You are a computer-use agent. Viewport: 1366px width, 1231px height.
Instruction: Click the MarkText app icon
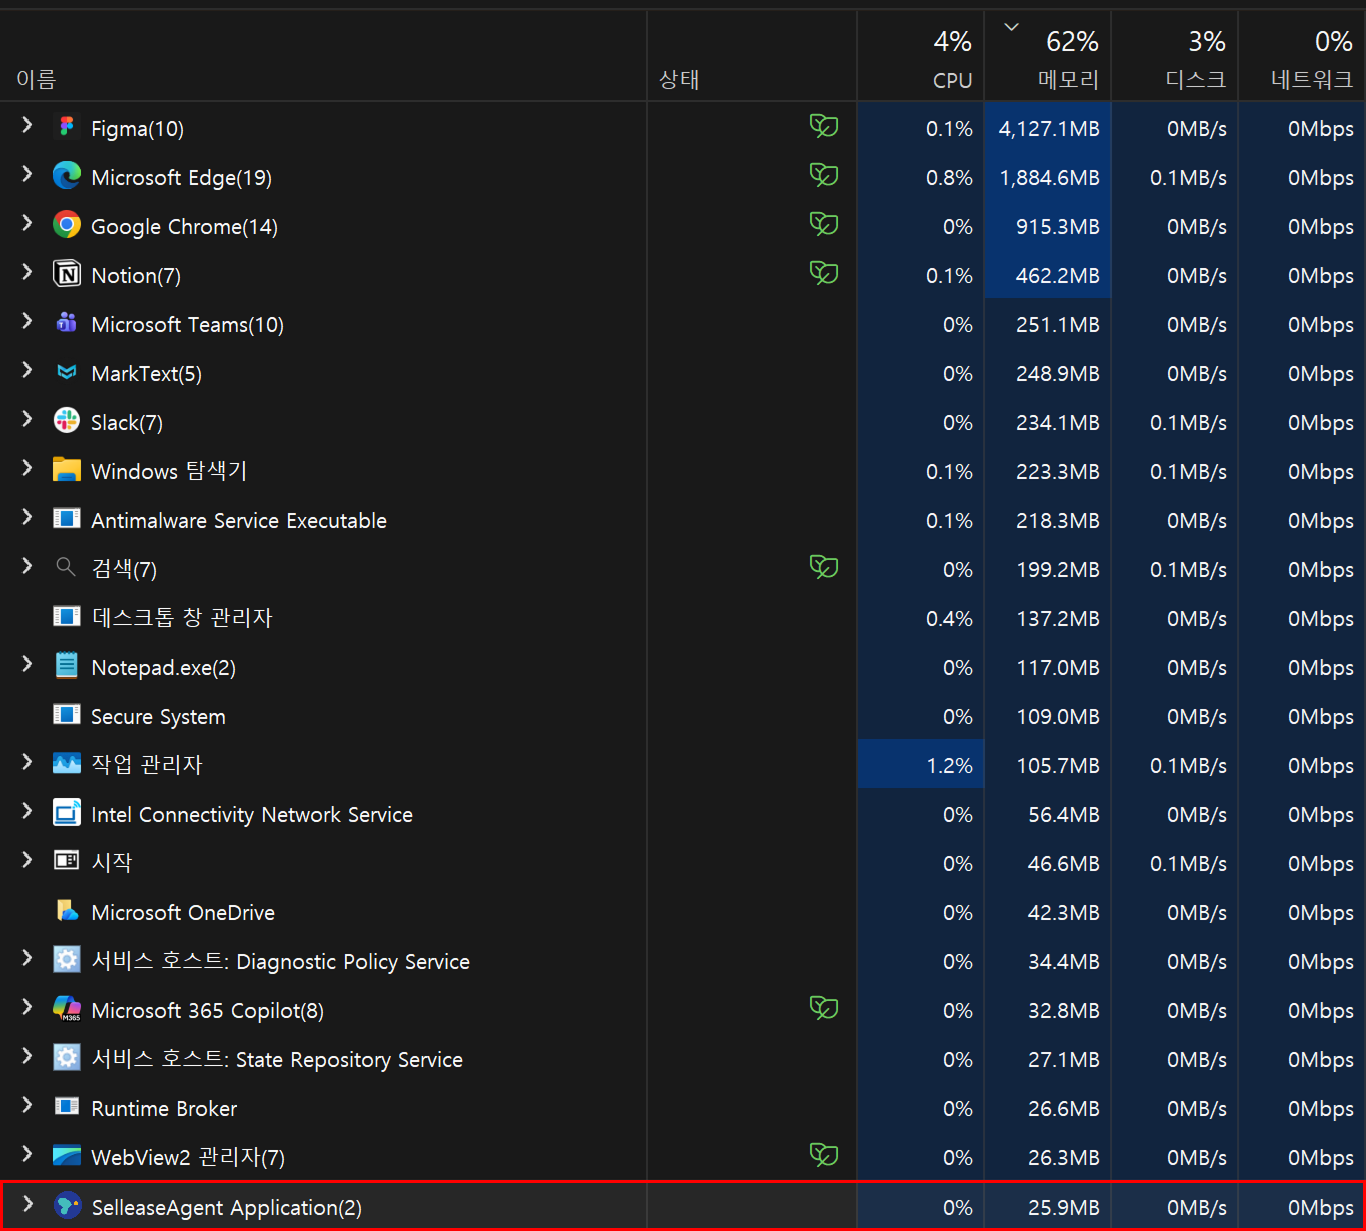point(67,372)
